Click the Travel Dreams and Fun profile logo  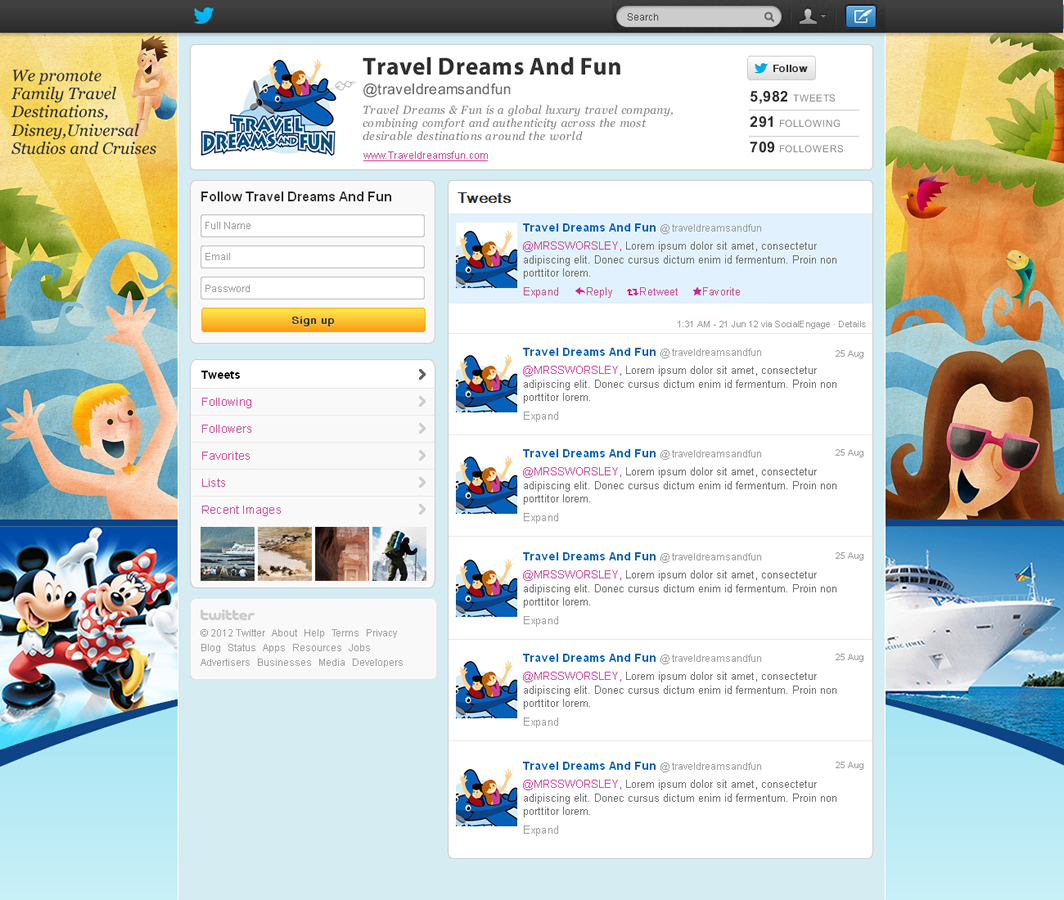[271, 107]
